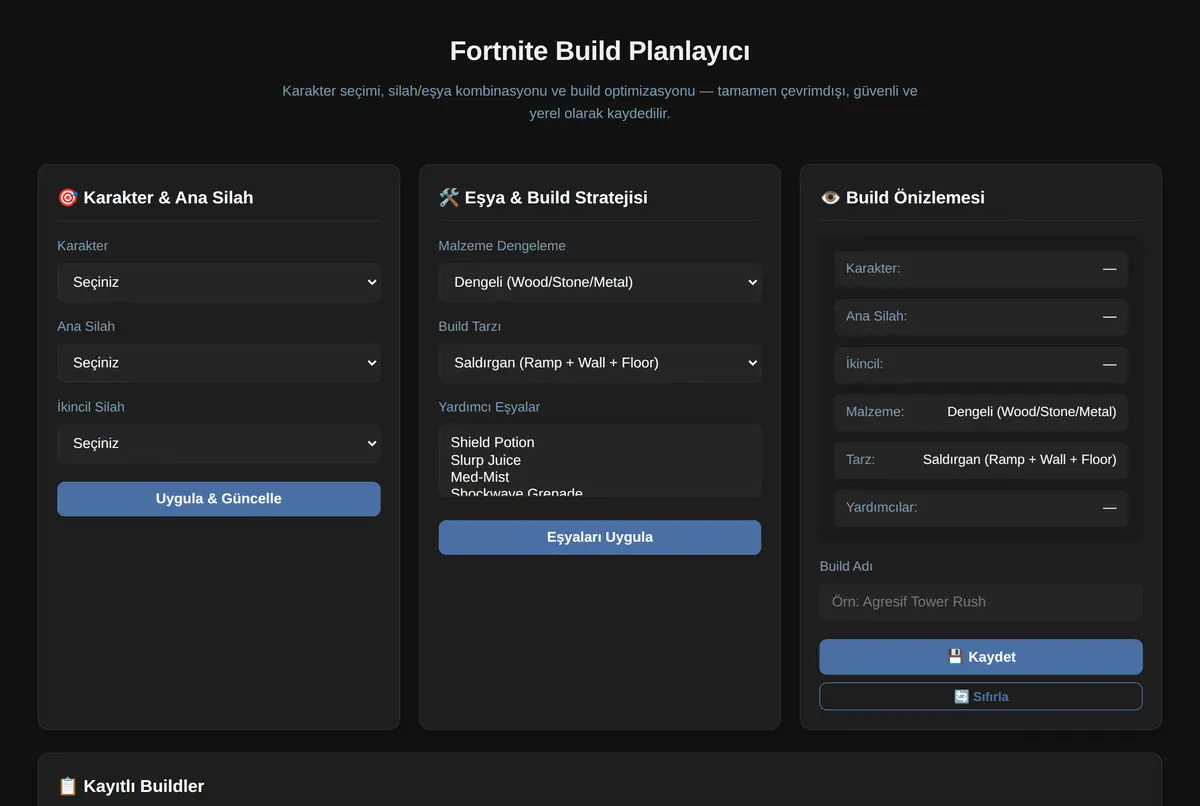Image resolution: width=1200 pixels, height=806 pixels.
Task: Open the Build Tarzı dropdown
Action: click(599, 363)
